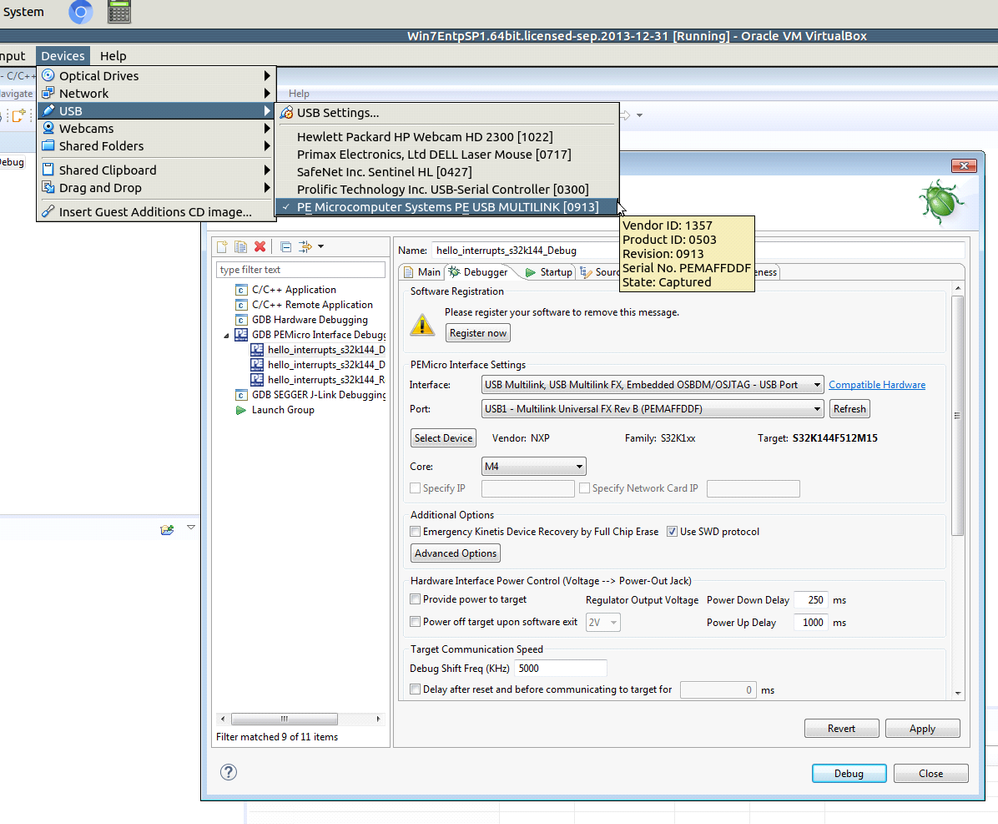This screenshot has width=998, height=824.
Task: Open the Interface dropdown
Action: (652, 384)
